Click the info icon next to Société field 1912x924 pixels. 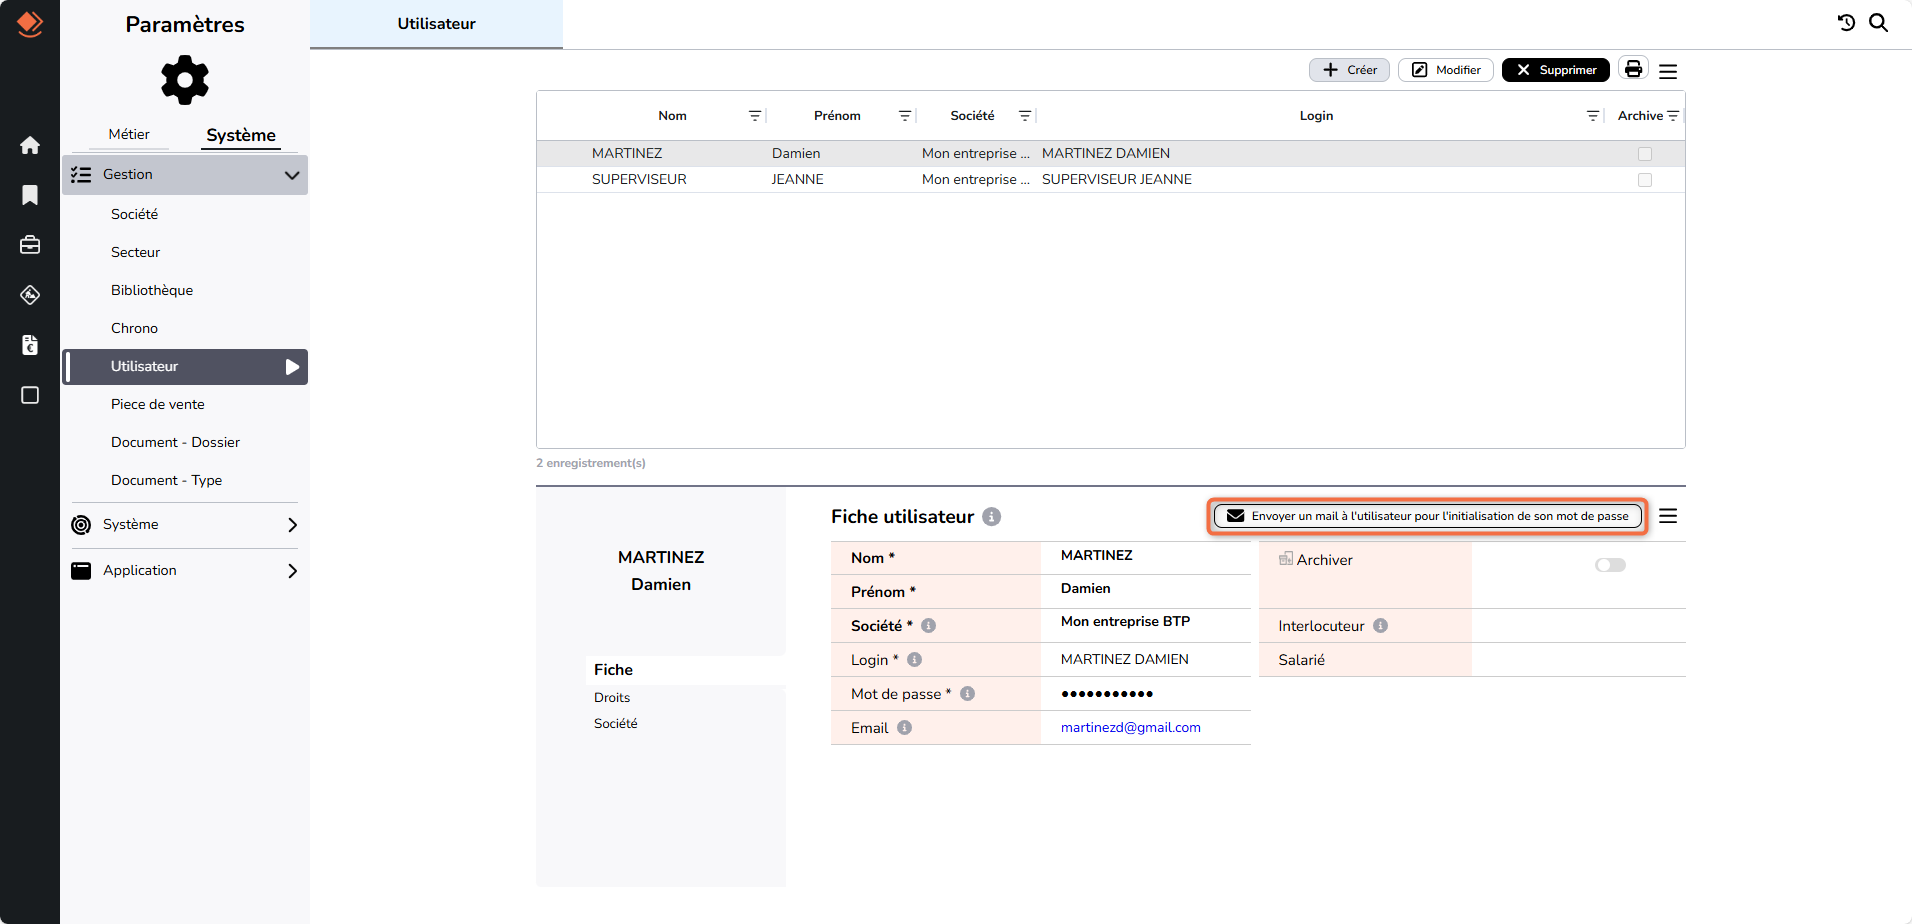pyautogui.click(x=931, y=625)
